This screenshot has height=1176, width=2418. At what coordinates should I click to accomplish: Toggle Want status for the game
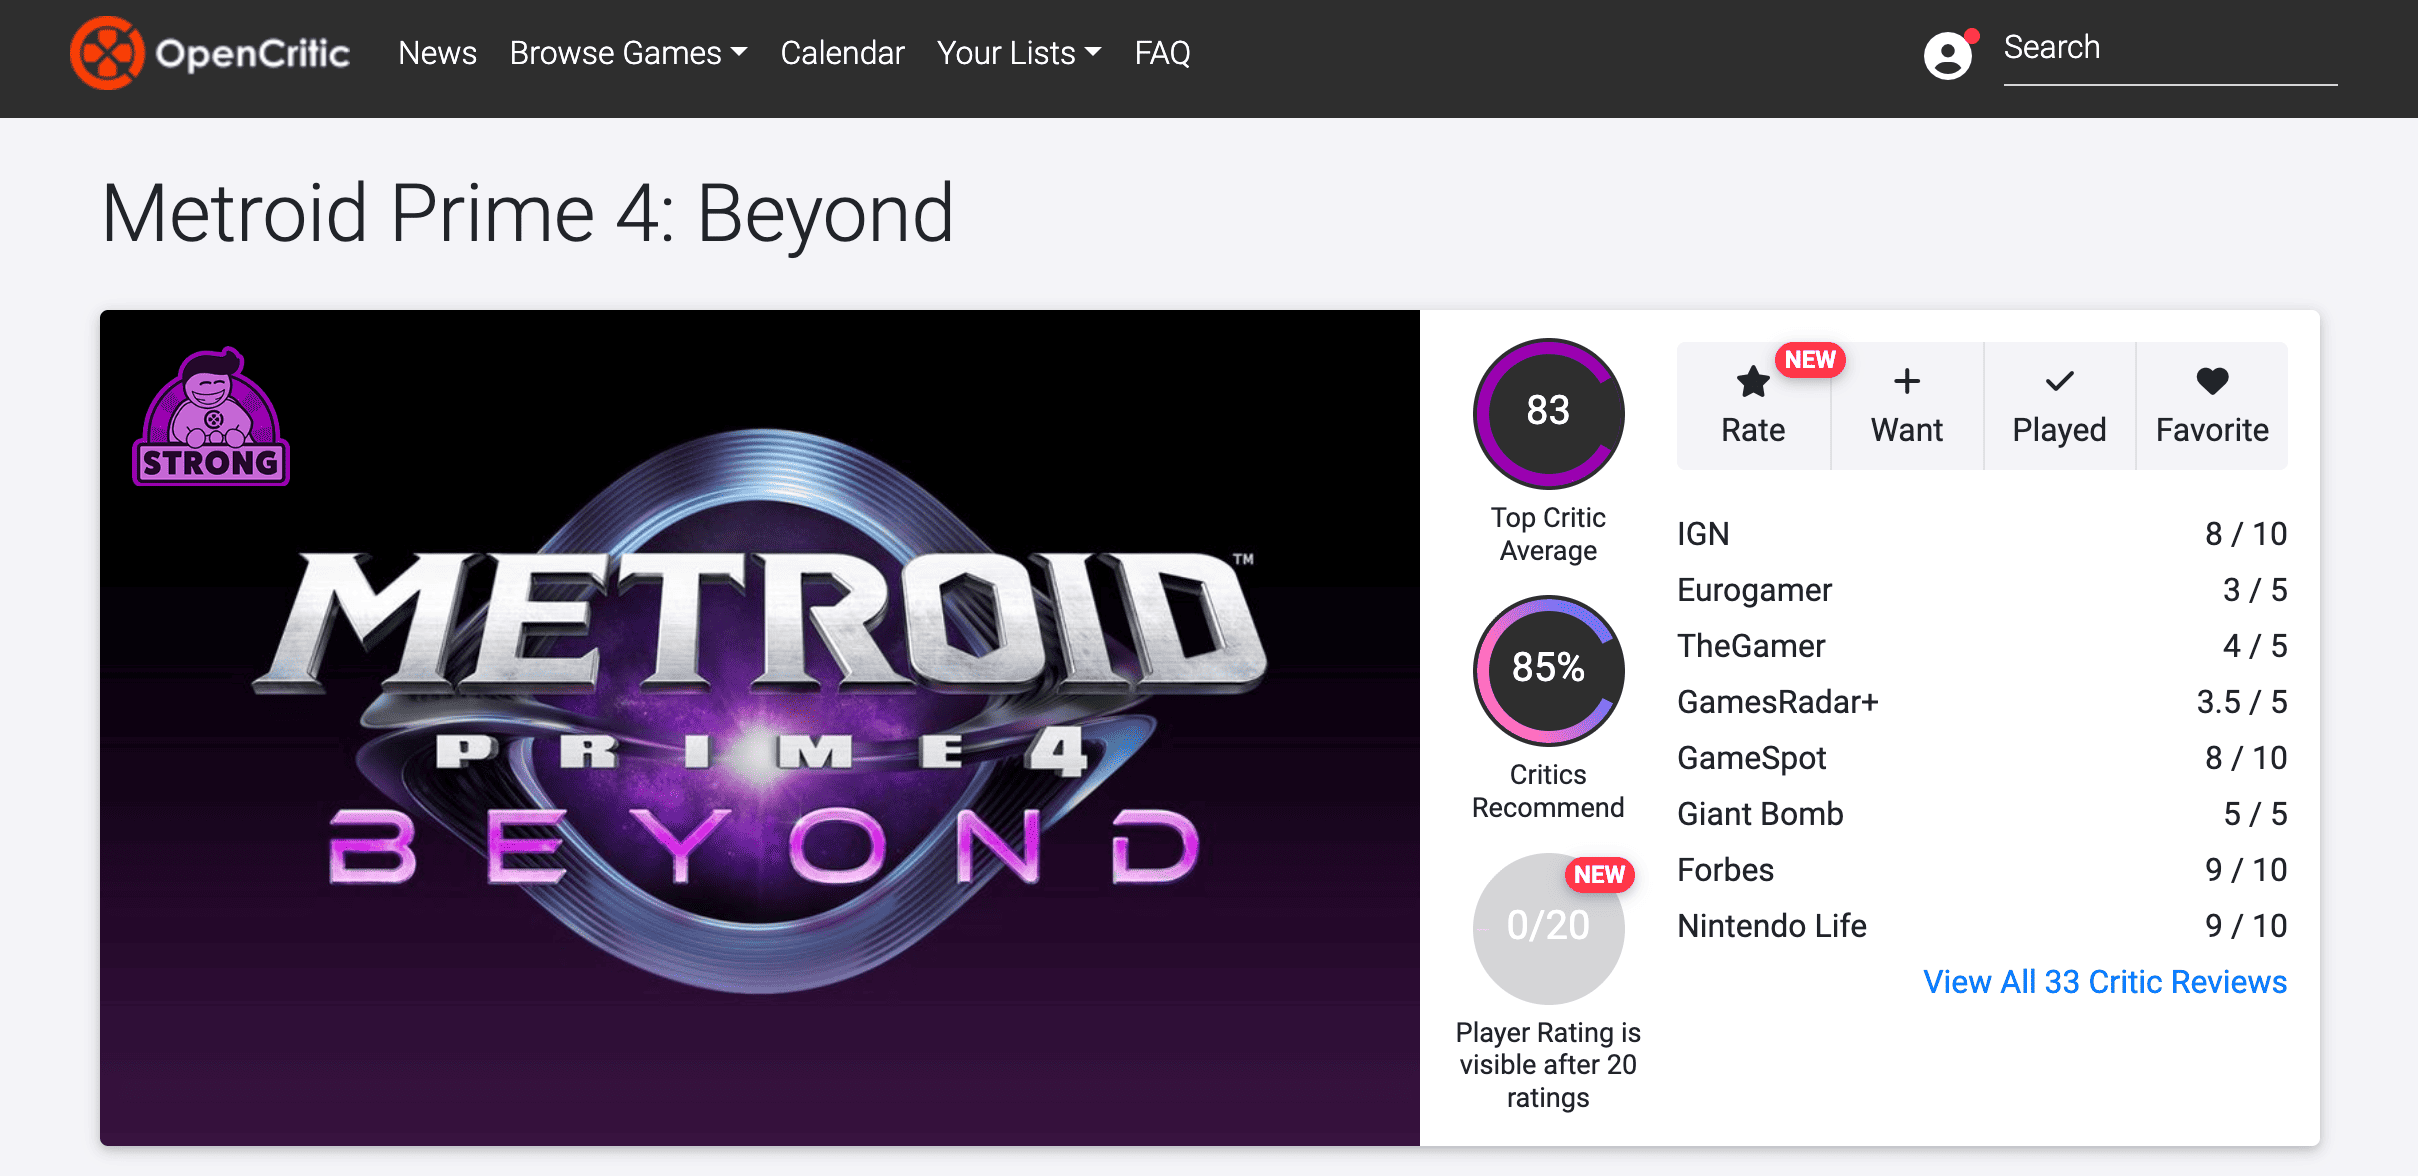pos(1906,405)
